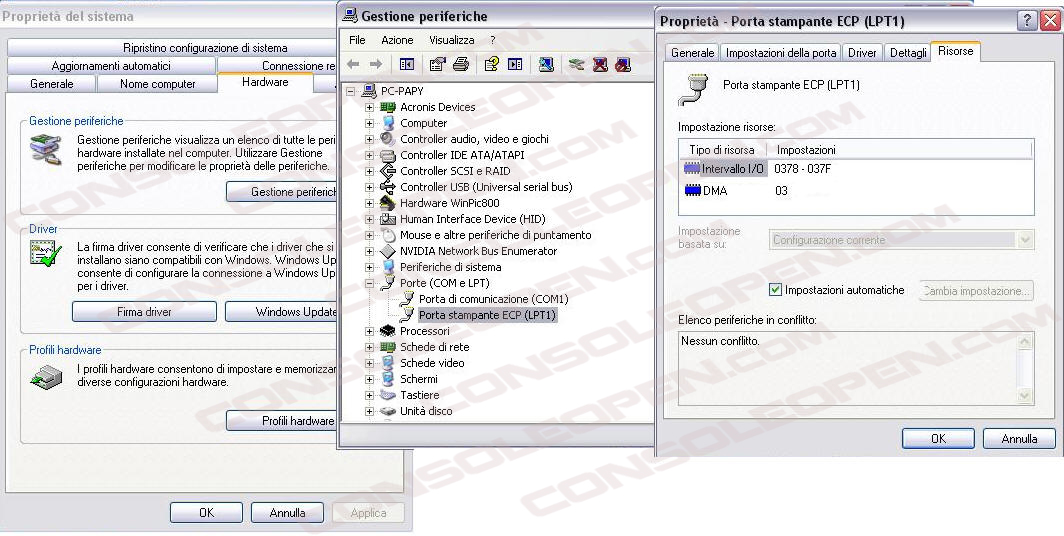Click the update driver toolbar icon

(576, 64)
